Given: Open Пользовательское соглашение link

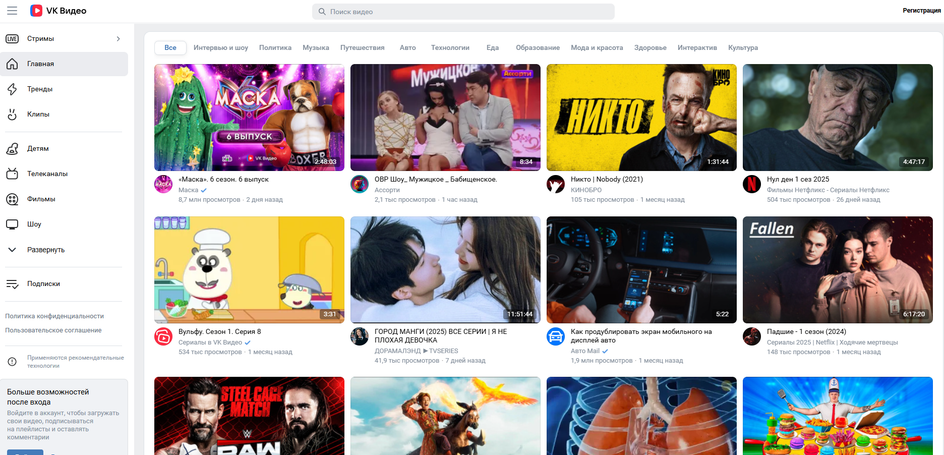Looking at the screenshot, I should pyautogui.click(x=53, y=330).
